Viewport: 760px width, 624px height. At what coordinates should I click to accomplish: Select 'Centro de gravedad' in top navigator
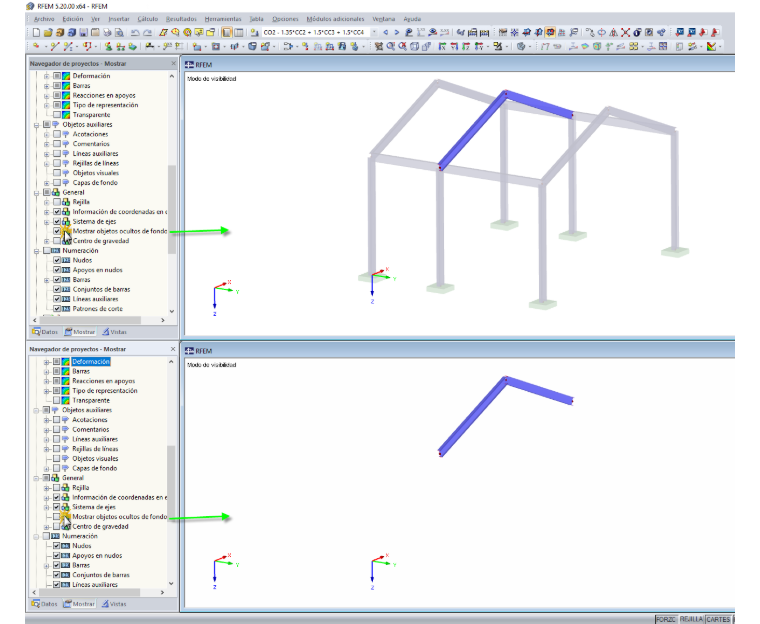(101, 241)
